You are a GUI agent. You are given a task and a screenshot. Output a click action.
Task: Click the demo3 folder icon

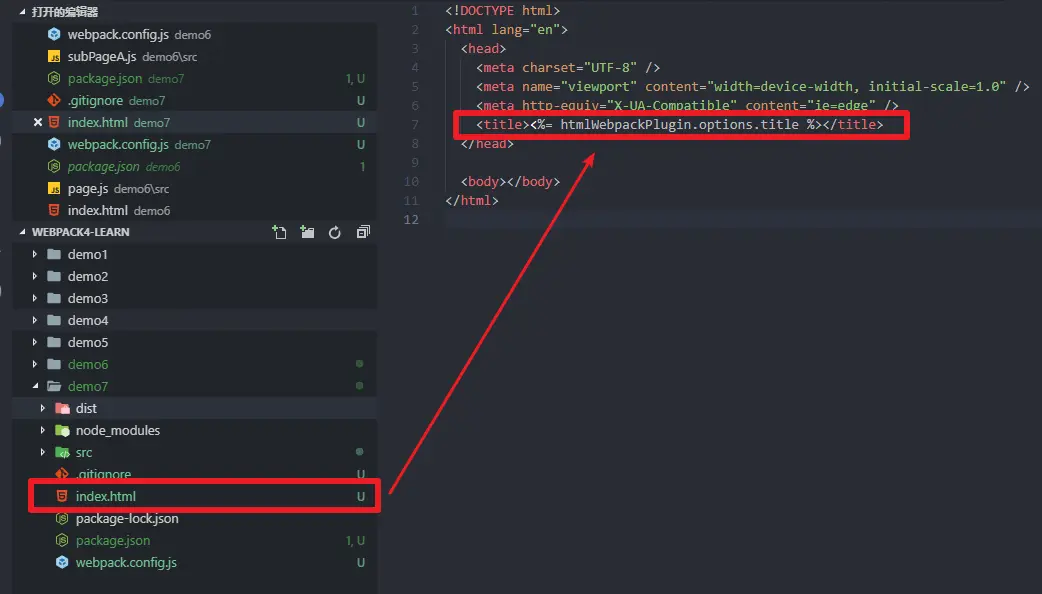coord(54,298)
